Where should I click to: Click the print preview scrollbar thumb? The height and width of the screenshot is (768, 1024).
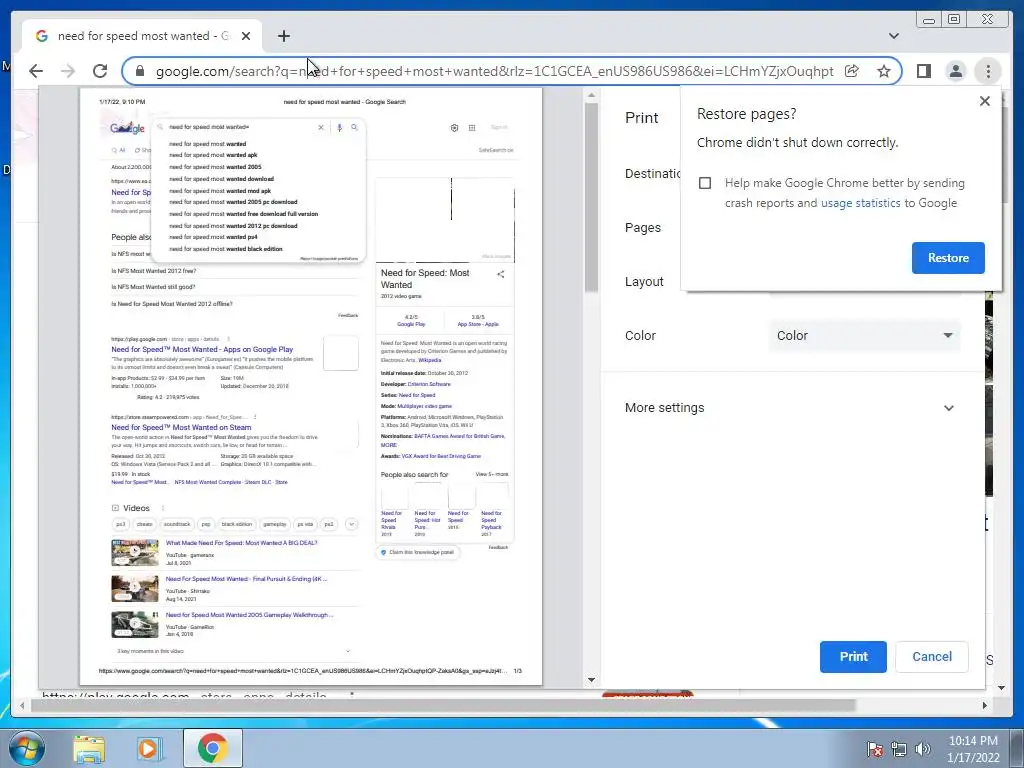[x=591, y=198]
